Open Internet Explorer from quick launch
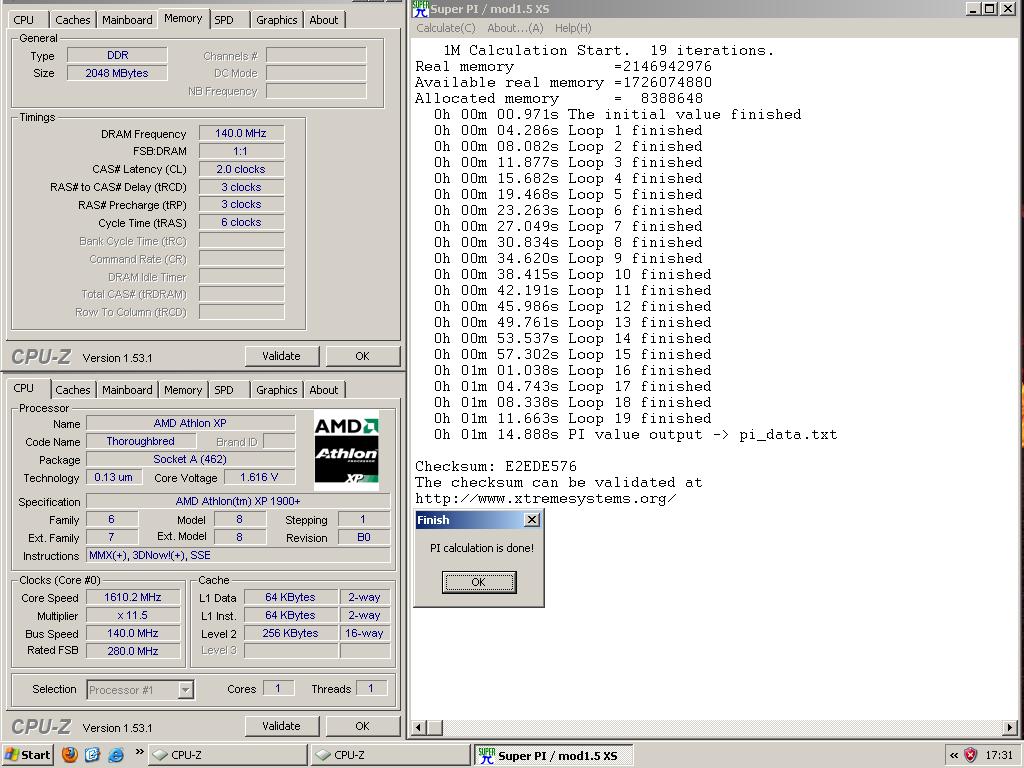1024x768 pixels. coord(116,755)
